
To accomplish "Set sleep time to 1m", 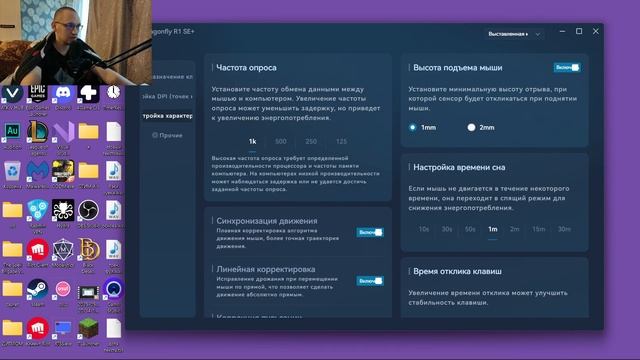I will pyautogui.click(x=493, y=229).
